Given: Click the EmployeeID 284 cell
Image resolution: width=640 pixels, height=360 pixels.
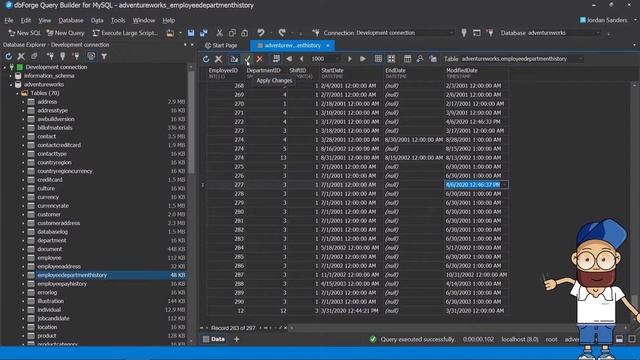Looking at the screenshot, I should [226, 248].
